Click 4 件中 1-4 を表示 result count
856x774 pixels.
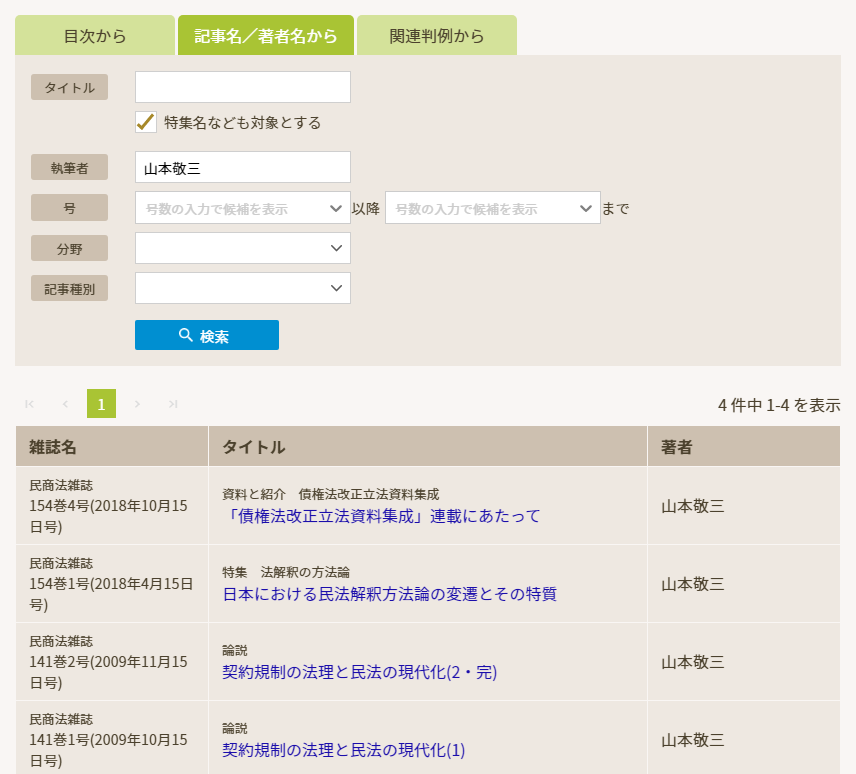click(779, 405)
